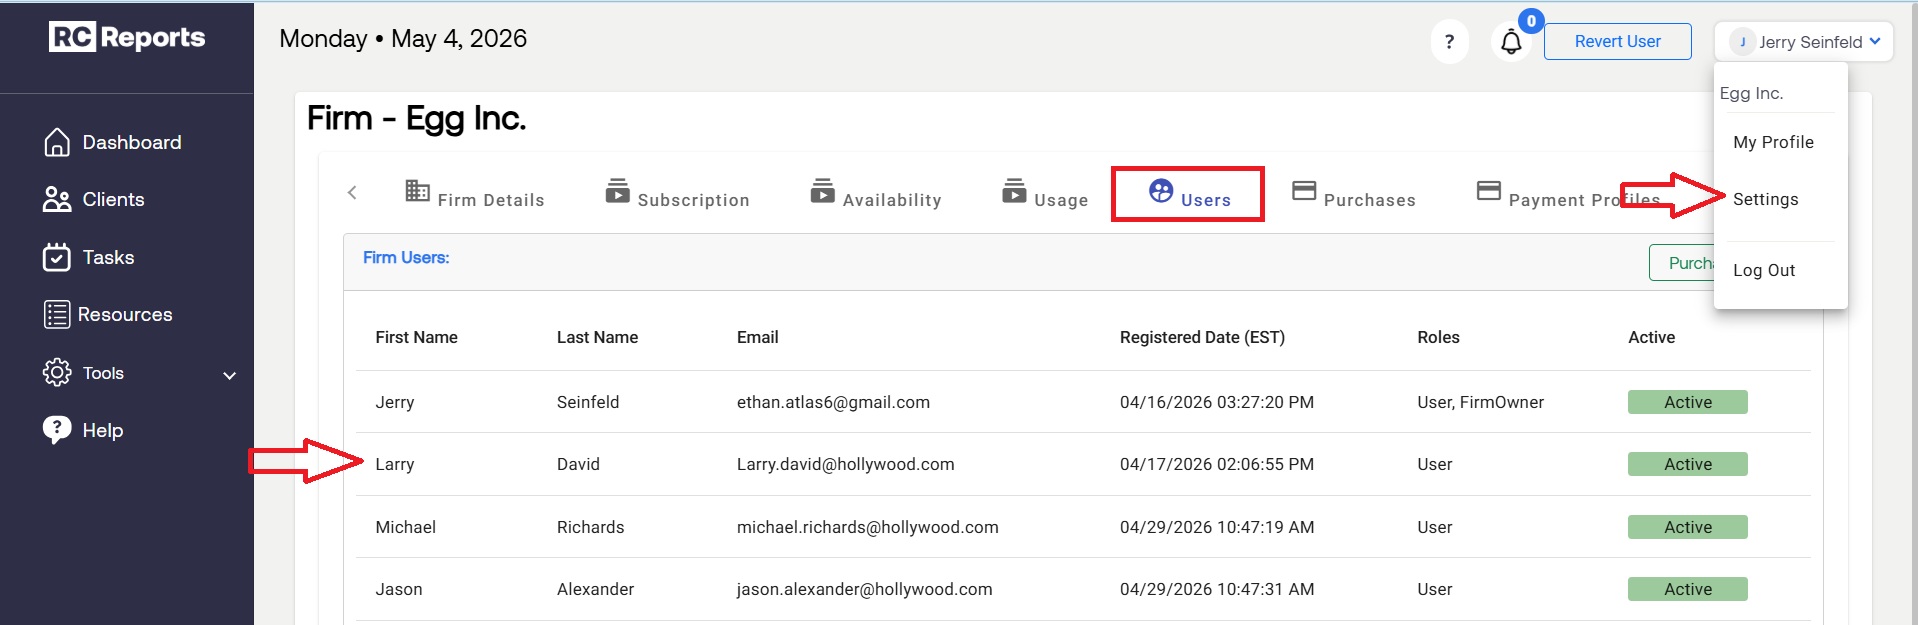This screenshot has height=625, width=1918.
Task: Open notifications bell icon
Action: pyautogui.click(x=1511, y=42)
